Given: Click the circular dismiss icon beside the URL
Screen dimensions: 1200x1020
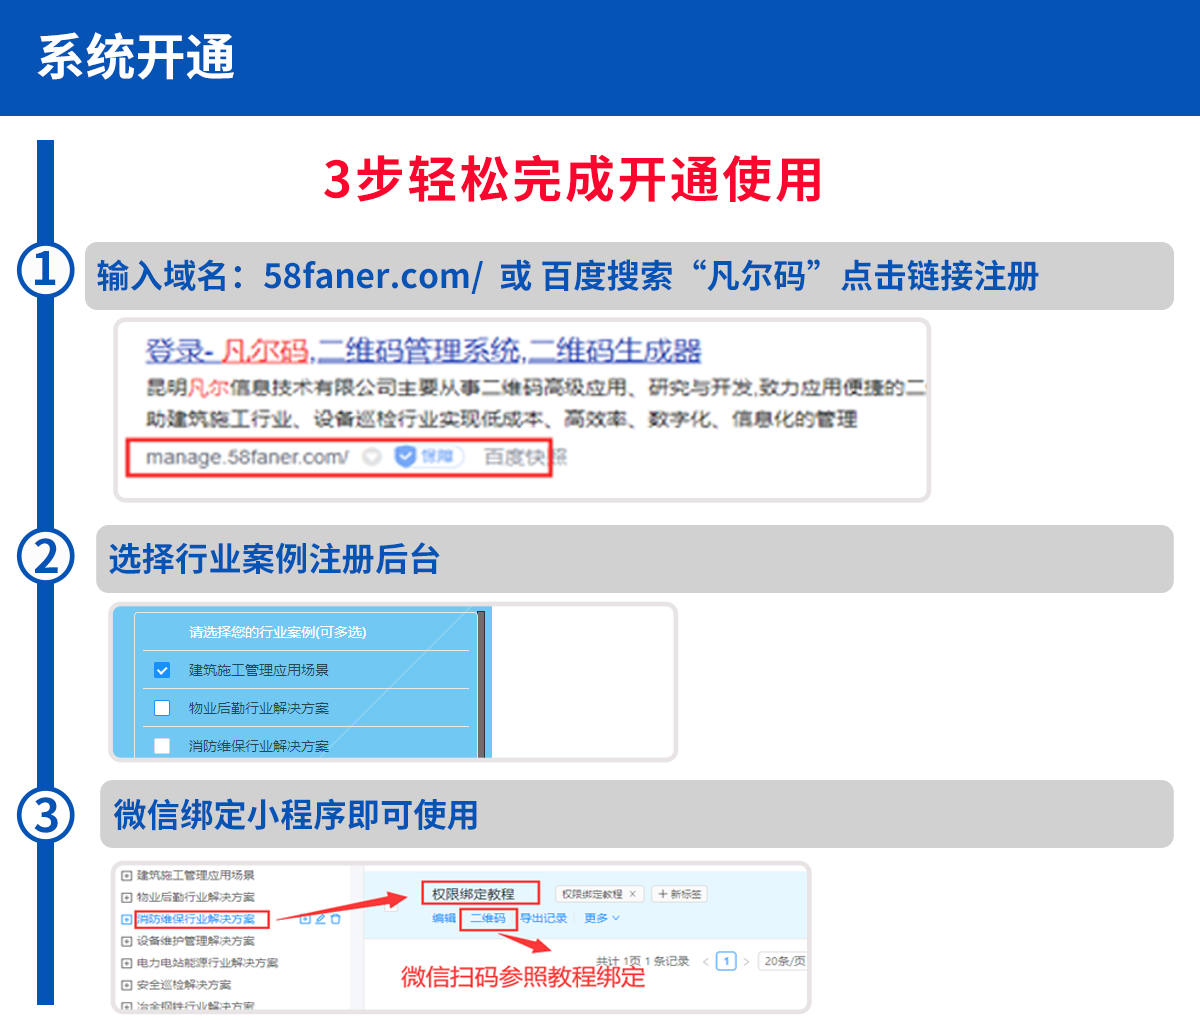Looking at the screenshot, I should [372, 456].
